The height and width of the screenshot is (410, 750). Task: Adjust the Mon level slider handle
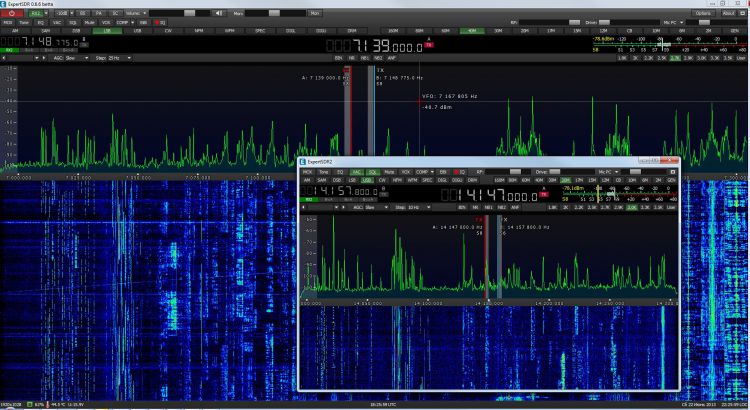[x=274, y=13]
